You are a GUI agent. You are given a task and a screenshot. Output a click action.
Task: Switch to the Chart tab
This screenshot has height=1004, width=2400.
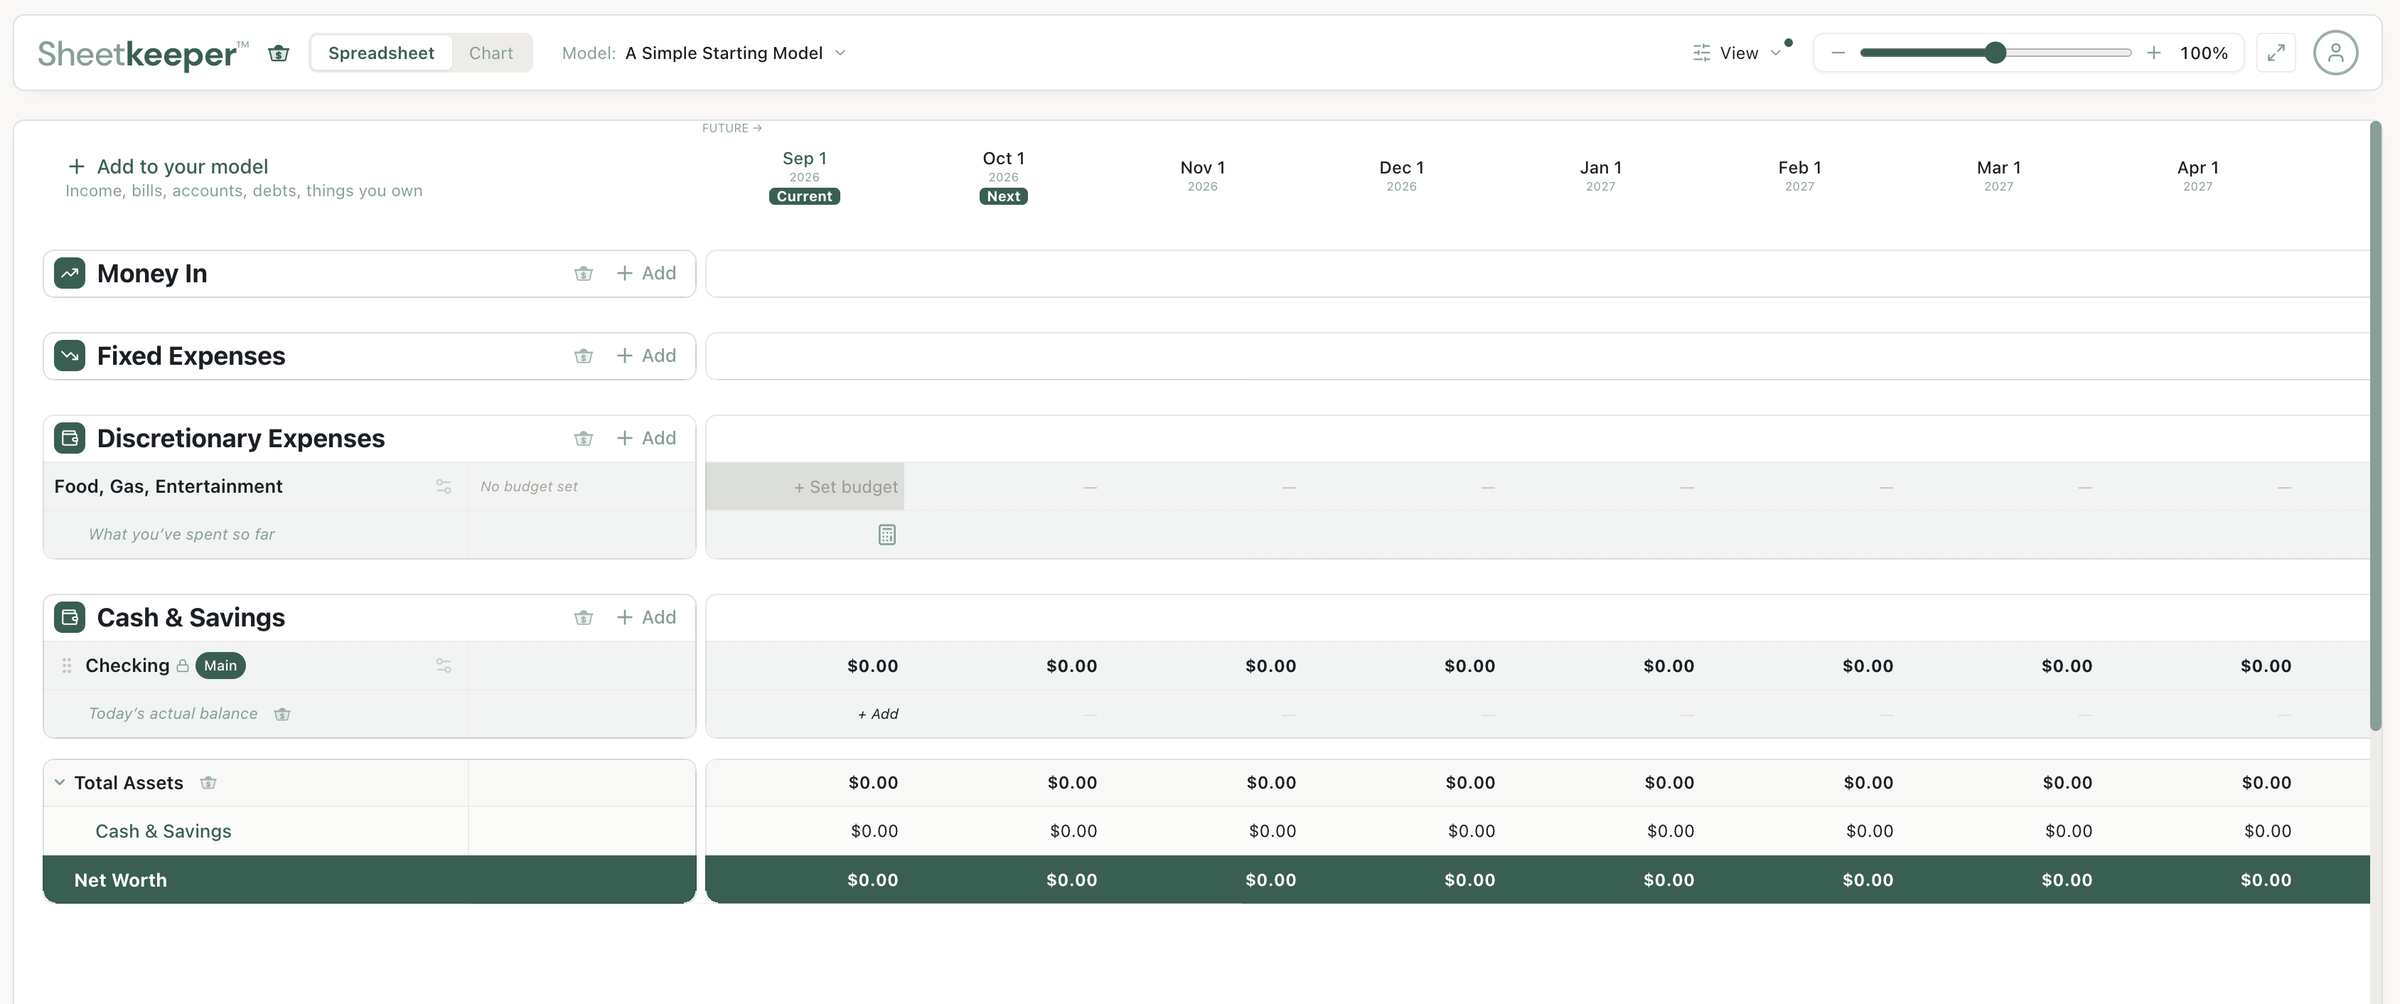pyautogui.click(x=491, y=53)
